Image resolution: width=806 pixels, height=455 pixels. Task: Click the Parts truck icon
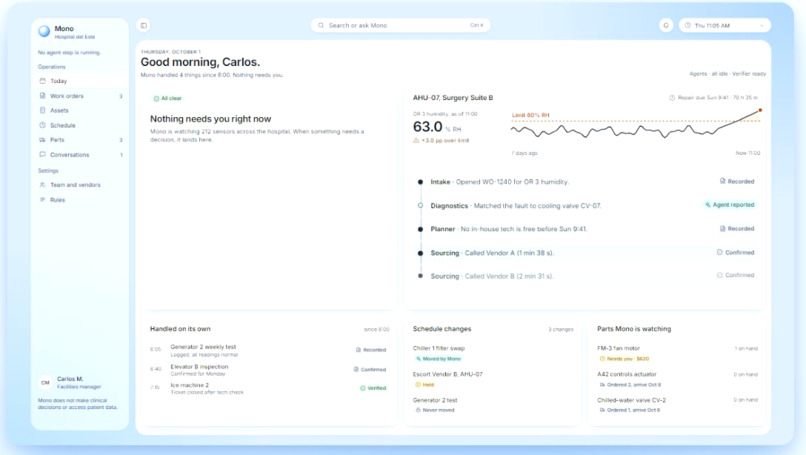[43, 140]
